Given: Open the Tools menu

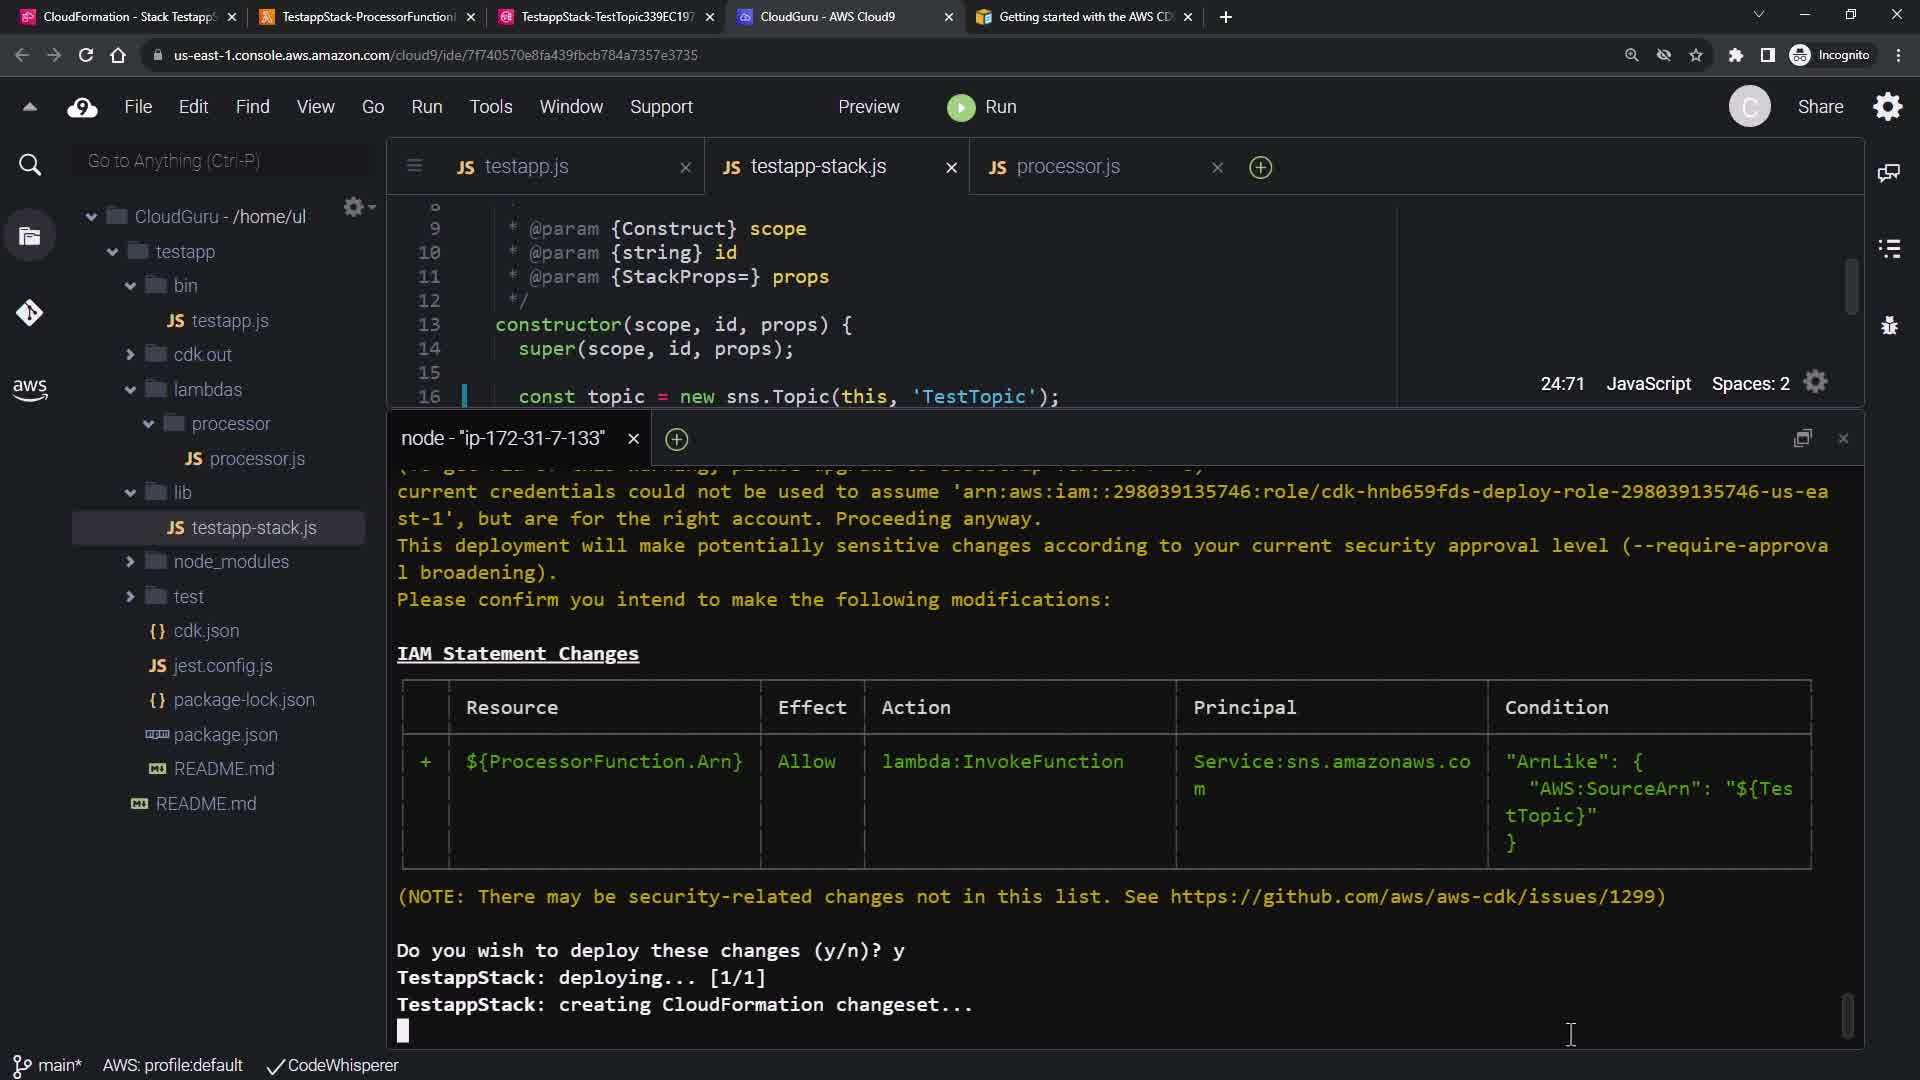Looking at the screenshot, I should [490, 107].
